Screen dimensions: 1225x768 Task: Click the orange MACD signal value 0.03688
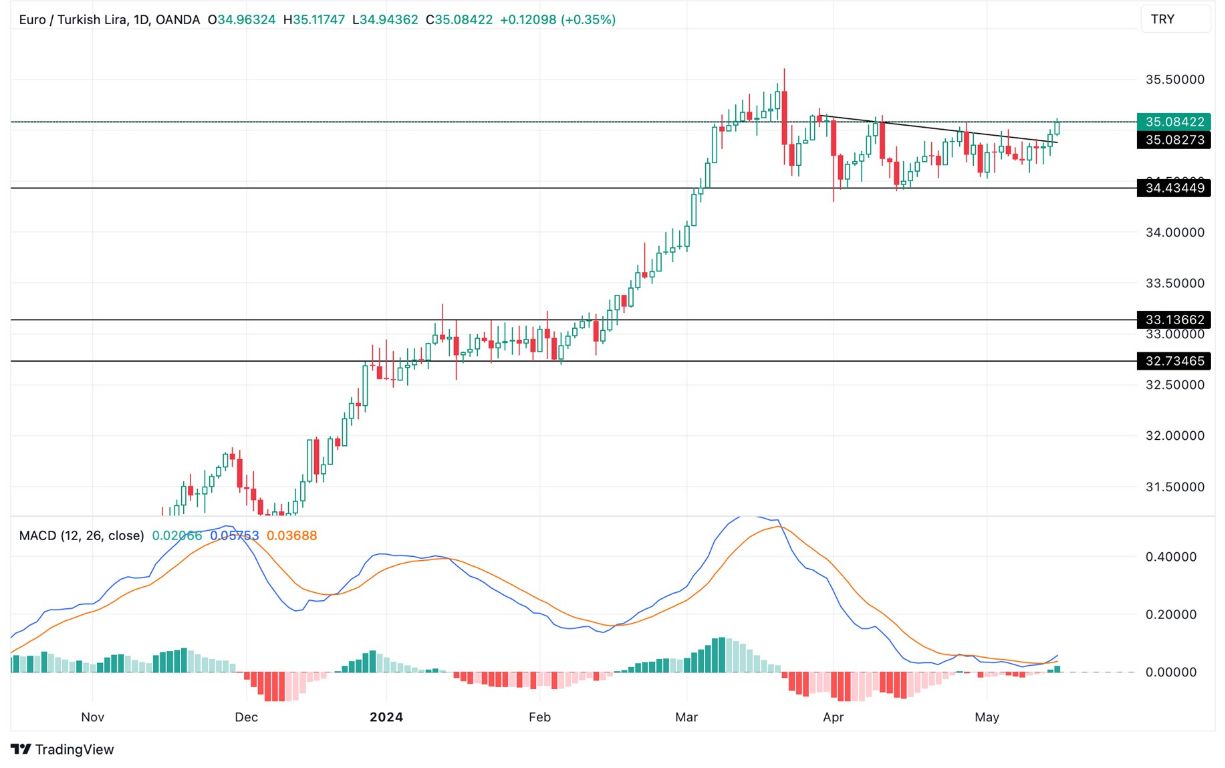(290, 536)
